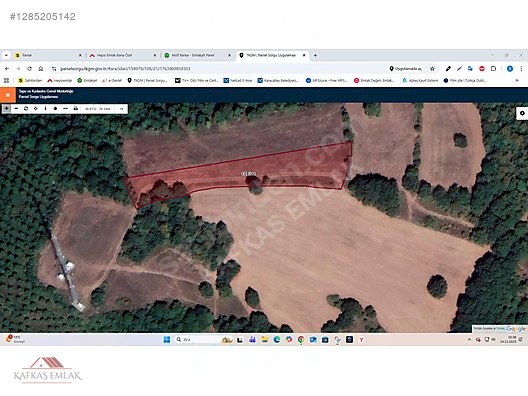Open the apps grid in bookmarks bar
The height and width of the screenshot is (396, 528).
(6, 80)
